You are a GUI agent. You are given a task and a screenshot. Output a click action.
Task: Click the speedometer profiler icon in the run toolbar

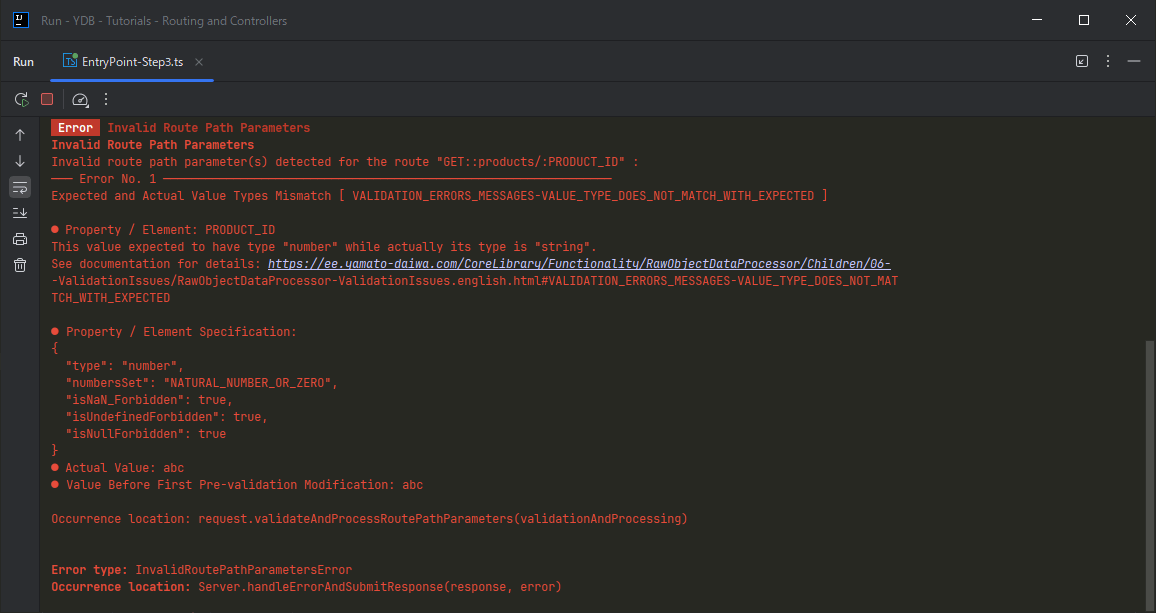click(81, 99)
